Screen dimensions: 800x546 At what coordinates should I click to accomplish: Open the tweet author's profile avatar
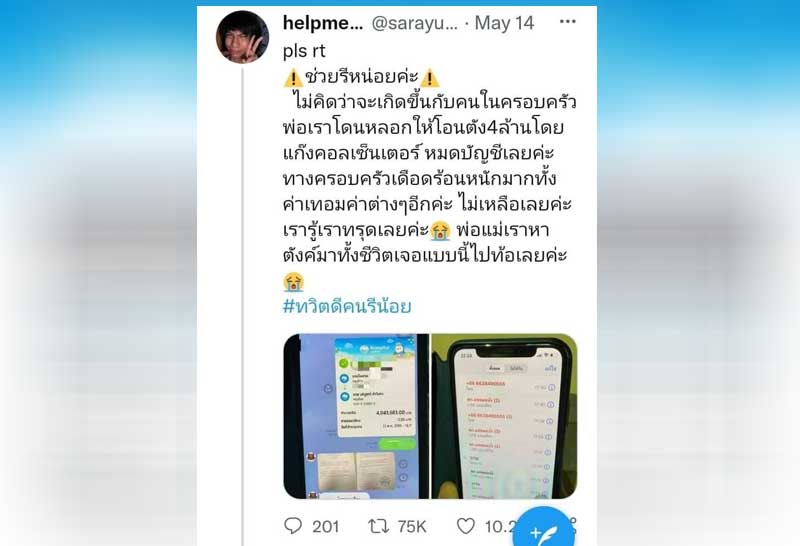[242, 37]
